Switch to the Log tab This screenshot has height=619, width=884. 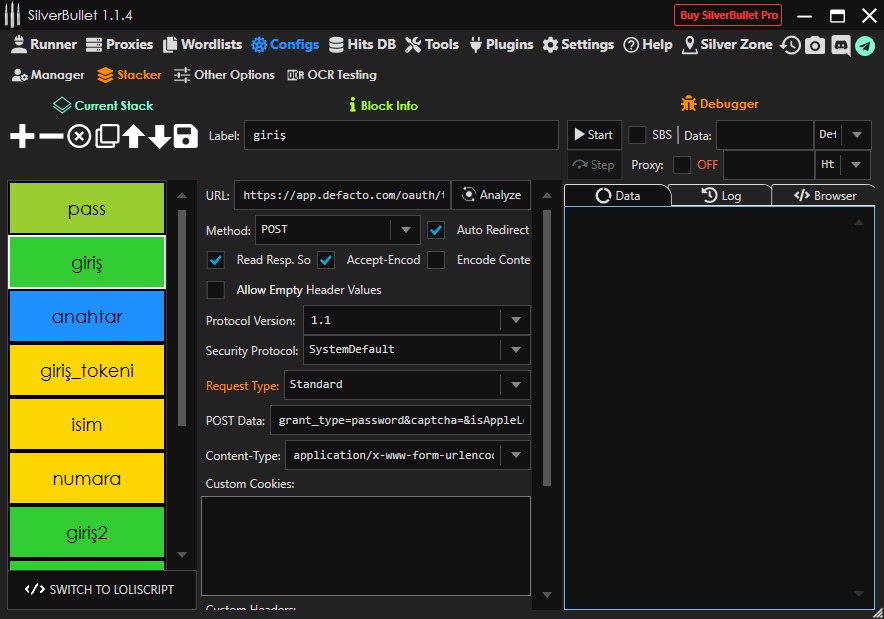click(x=721, y=196)
